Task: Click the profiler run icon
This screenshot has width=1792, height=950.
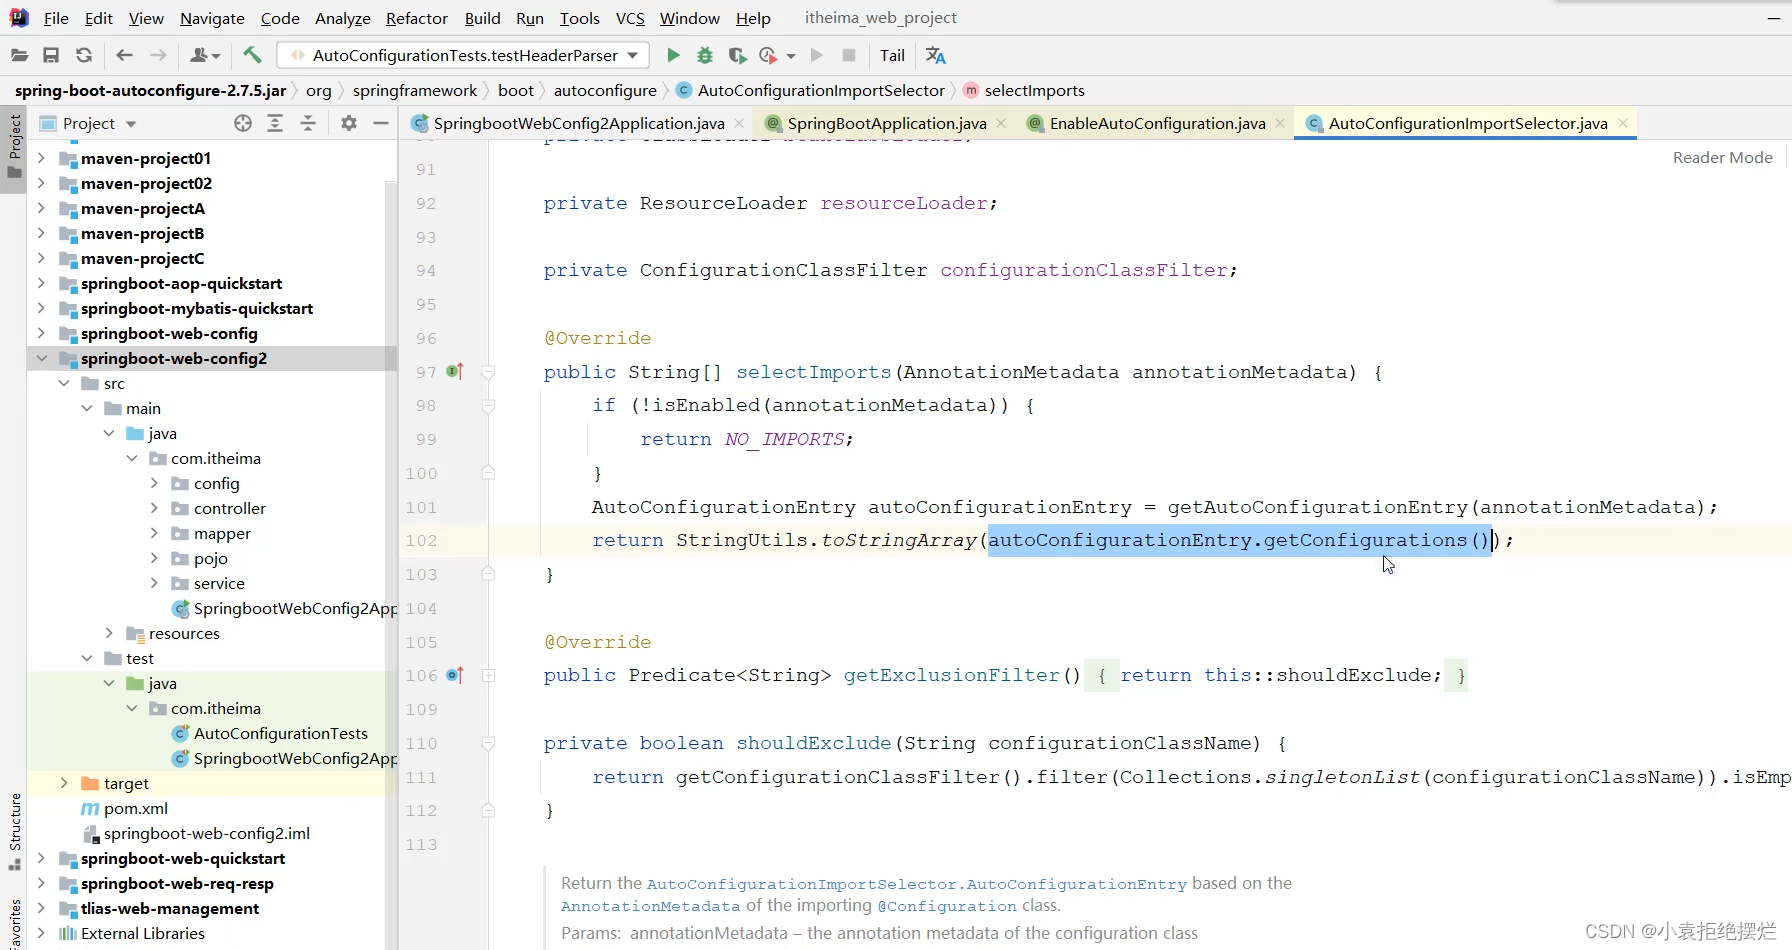Action: (x=768, y=55)
